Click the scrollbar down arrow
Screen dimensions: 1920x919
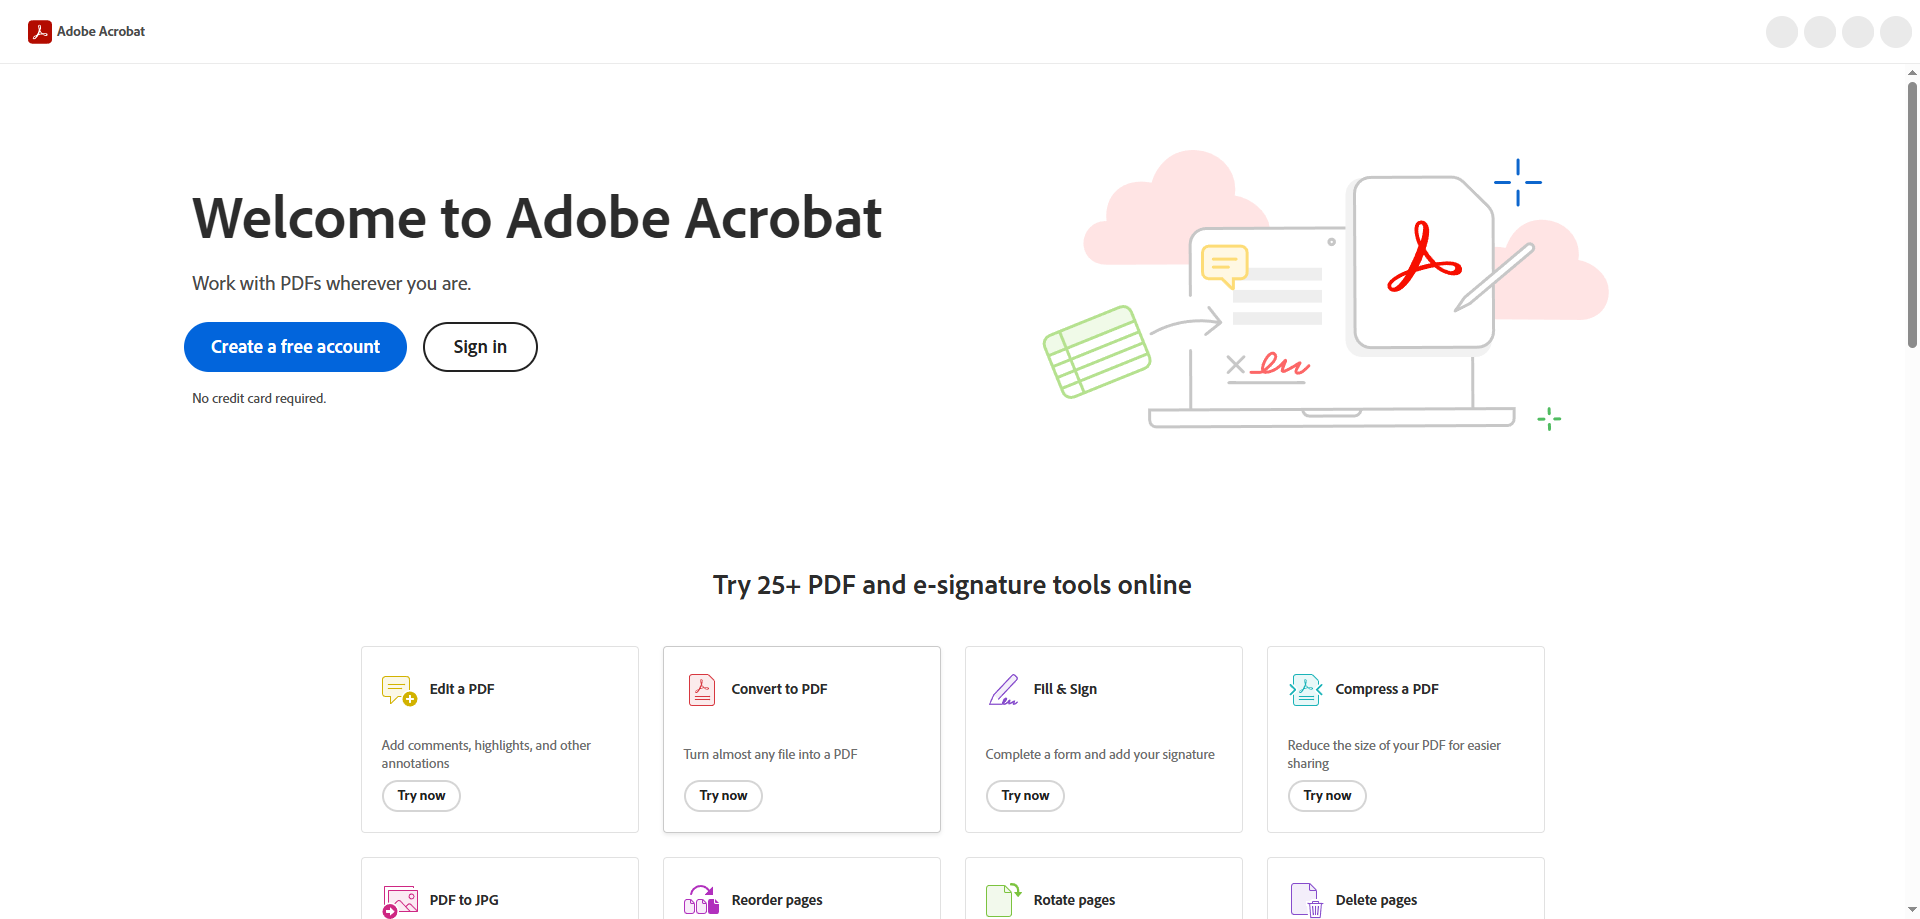click(x=1912, y=910)
